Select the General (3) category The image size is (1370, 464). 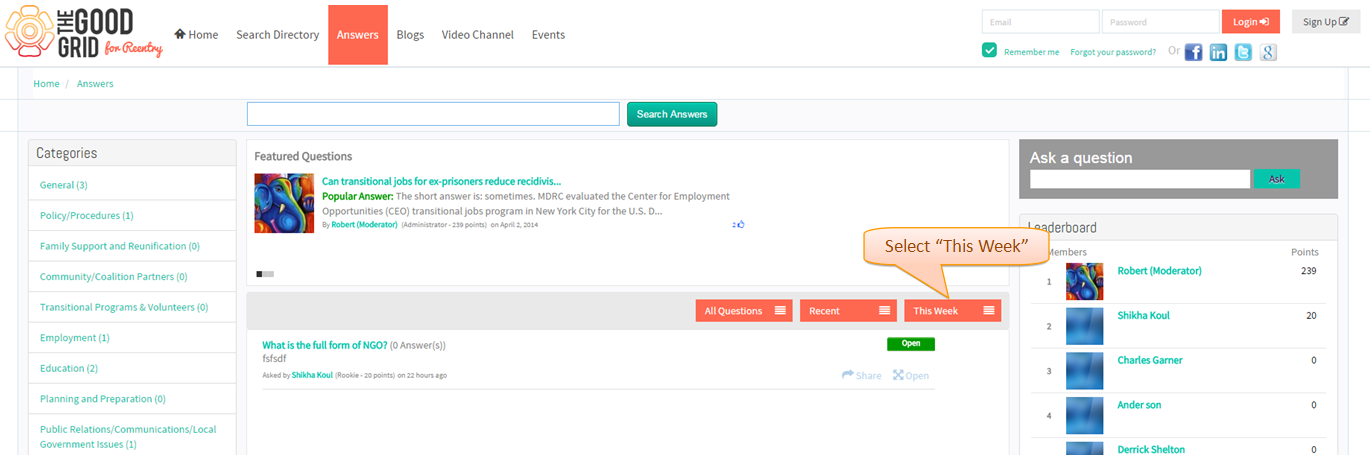click(64, 185)
